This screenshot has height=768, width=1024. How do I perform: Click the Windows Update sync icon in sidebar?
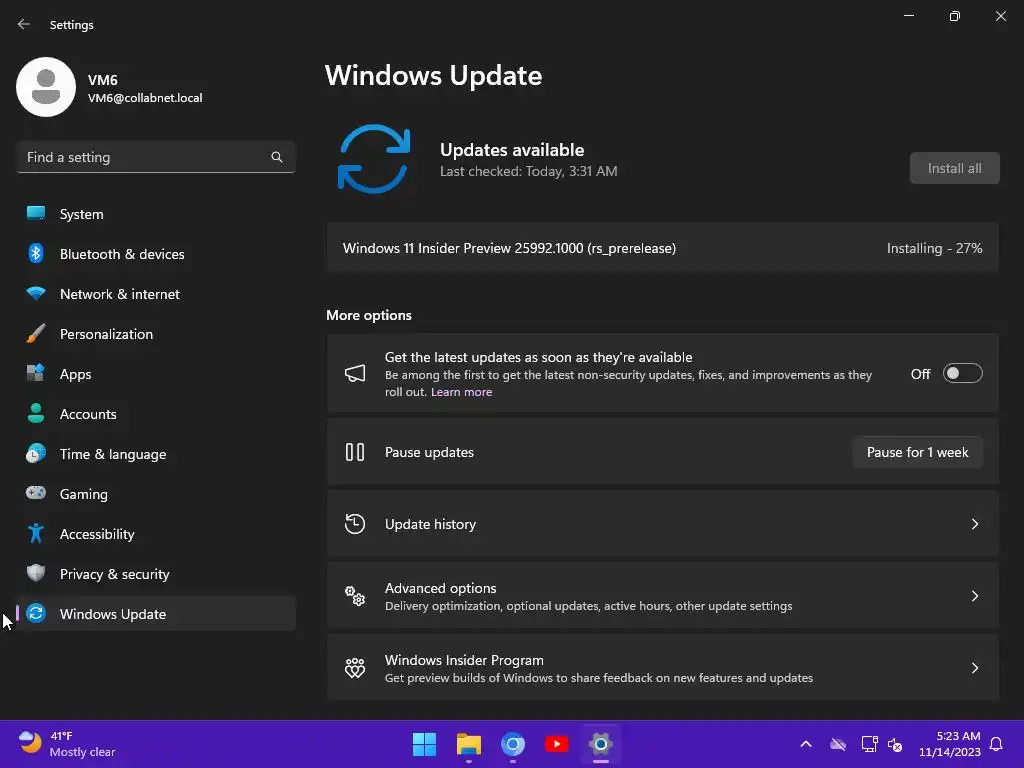[36, 613]
